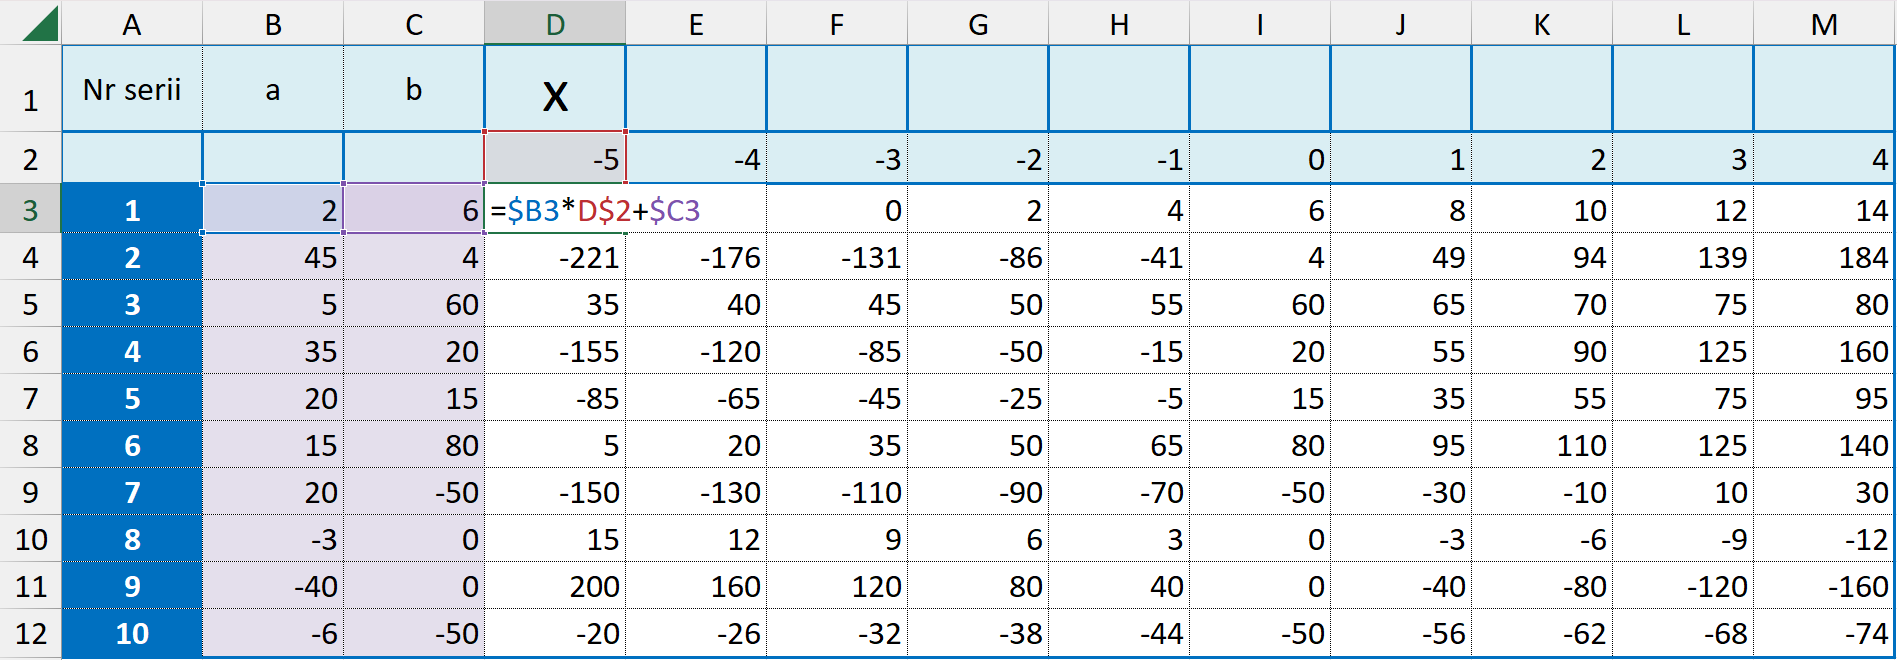Image resolution: width=1897 pixels, height=660 pixels.
Task: Click the Select All corner triangle
Action: click(38, 23)
